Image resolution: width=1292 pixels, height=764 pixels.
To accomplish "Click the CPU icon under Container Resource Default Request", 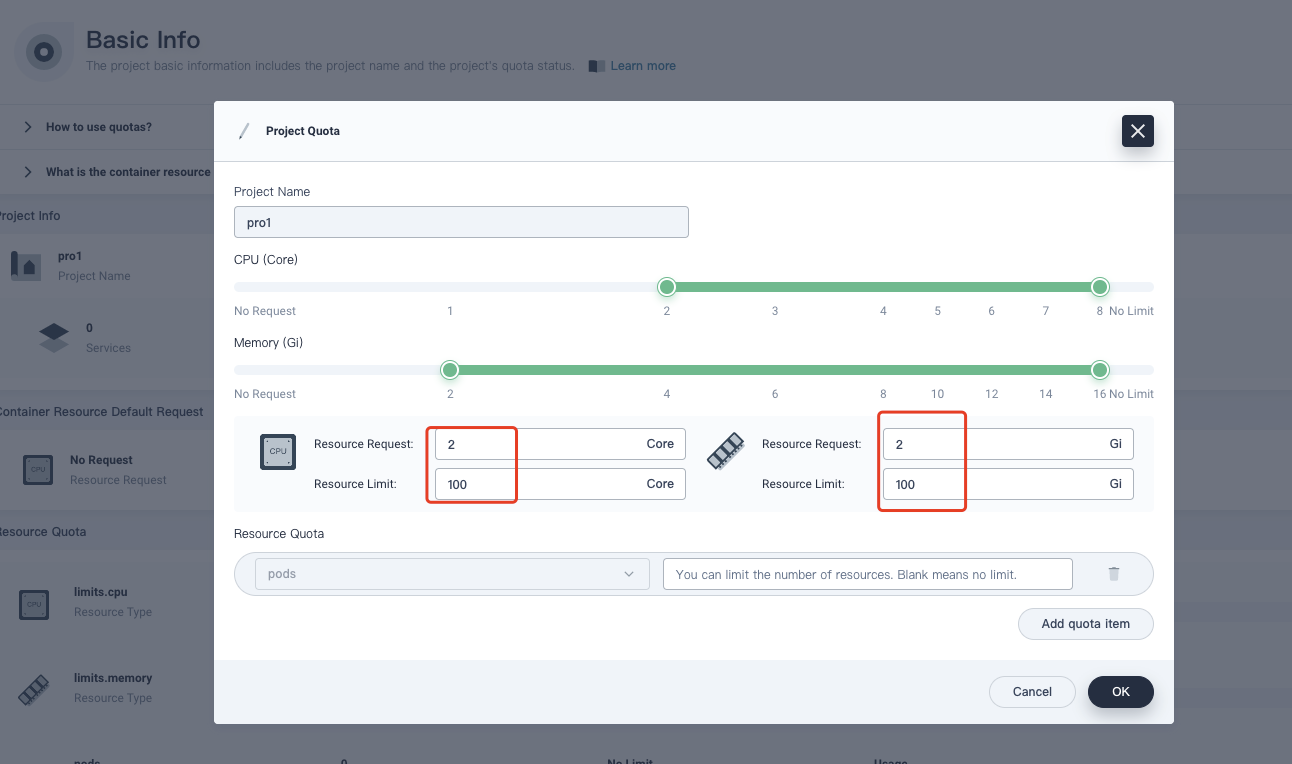I will 37,469.
